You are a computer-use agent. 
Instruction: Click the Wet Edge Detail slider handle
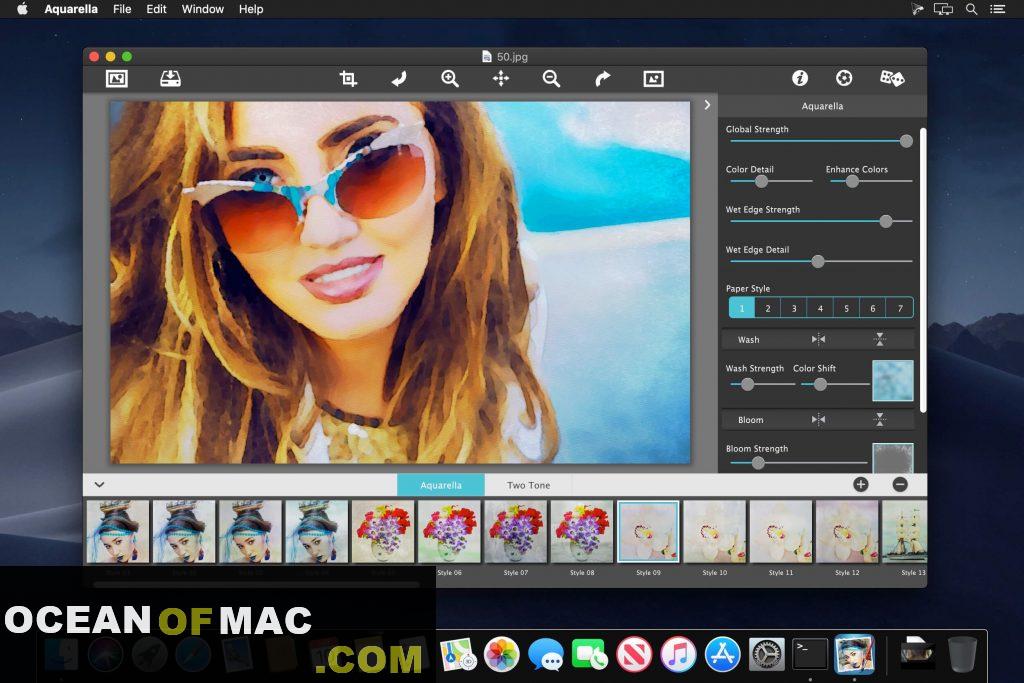tap(818, 262)
